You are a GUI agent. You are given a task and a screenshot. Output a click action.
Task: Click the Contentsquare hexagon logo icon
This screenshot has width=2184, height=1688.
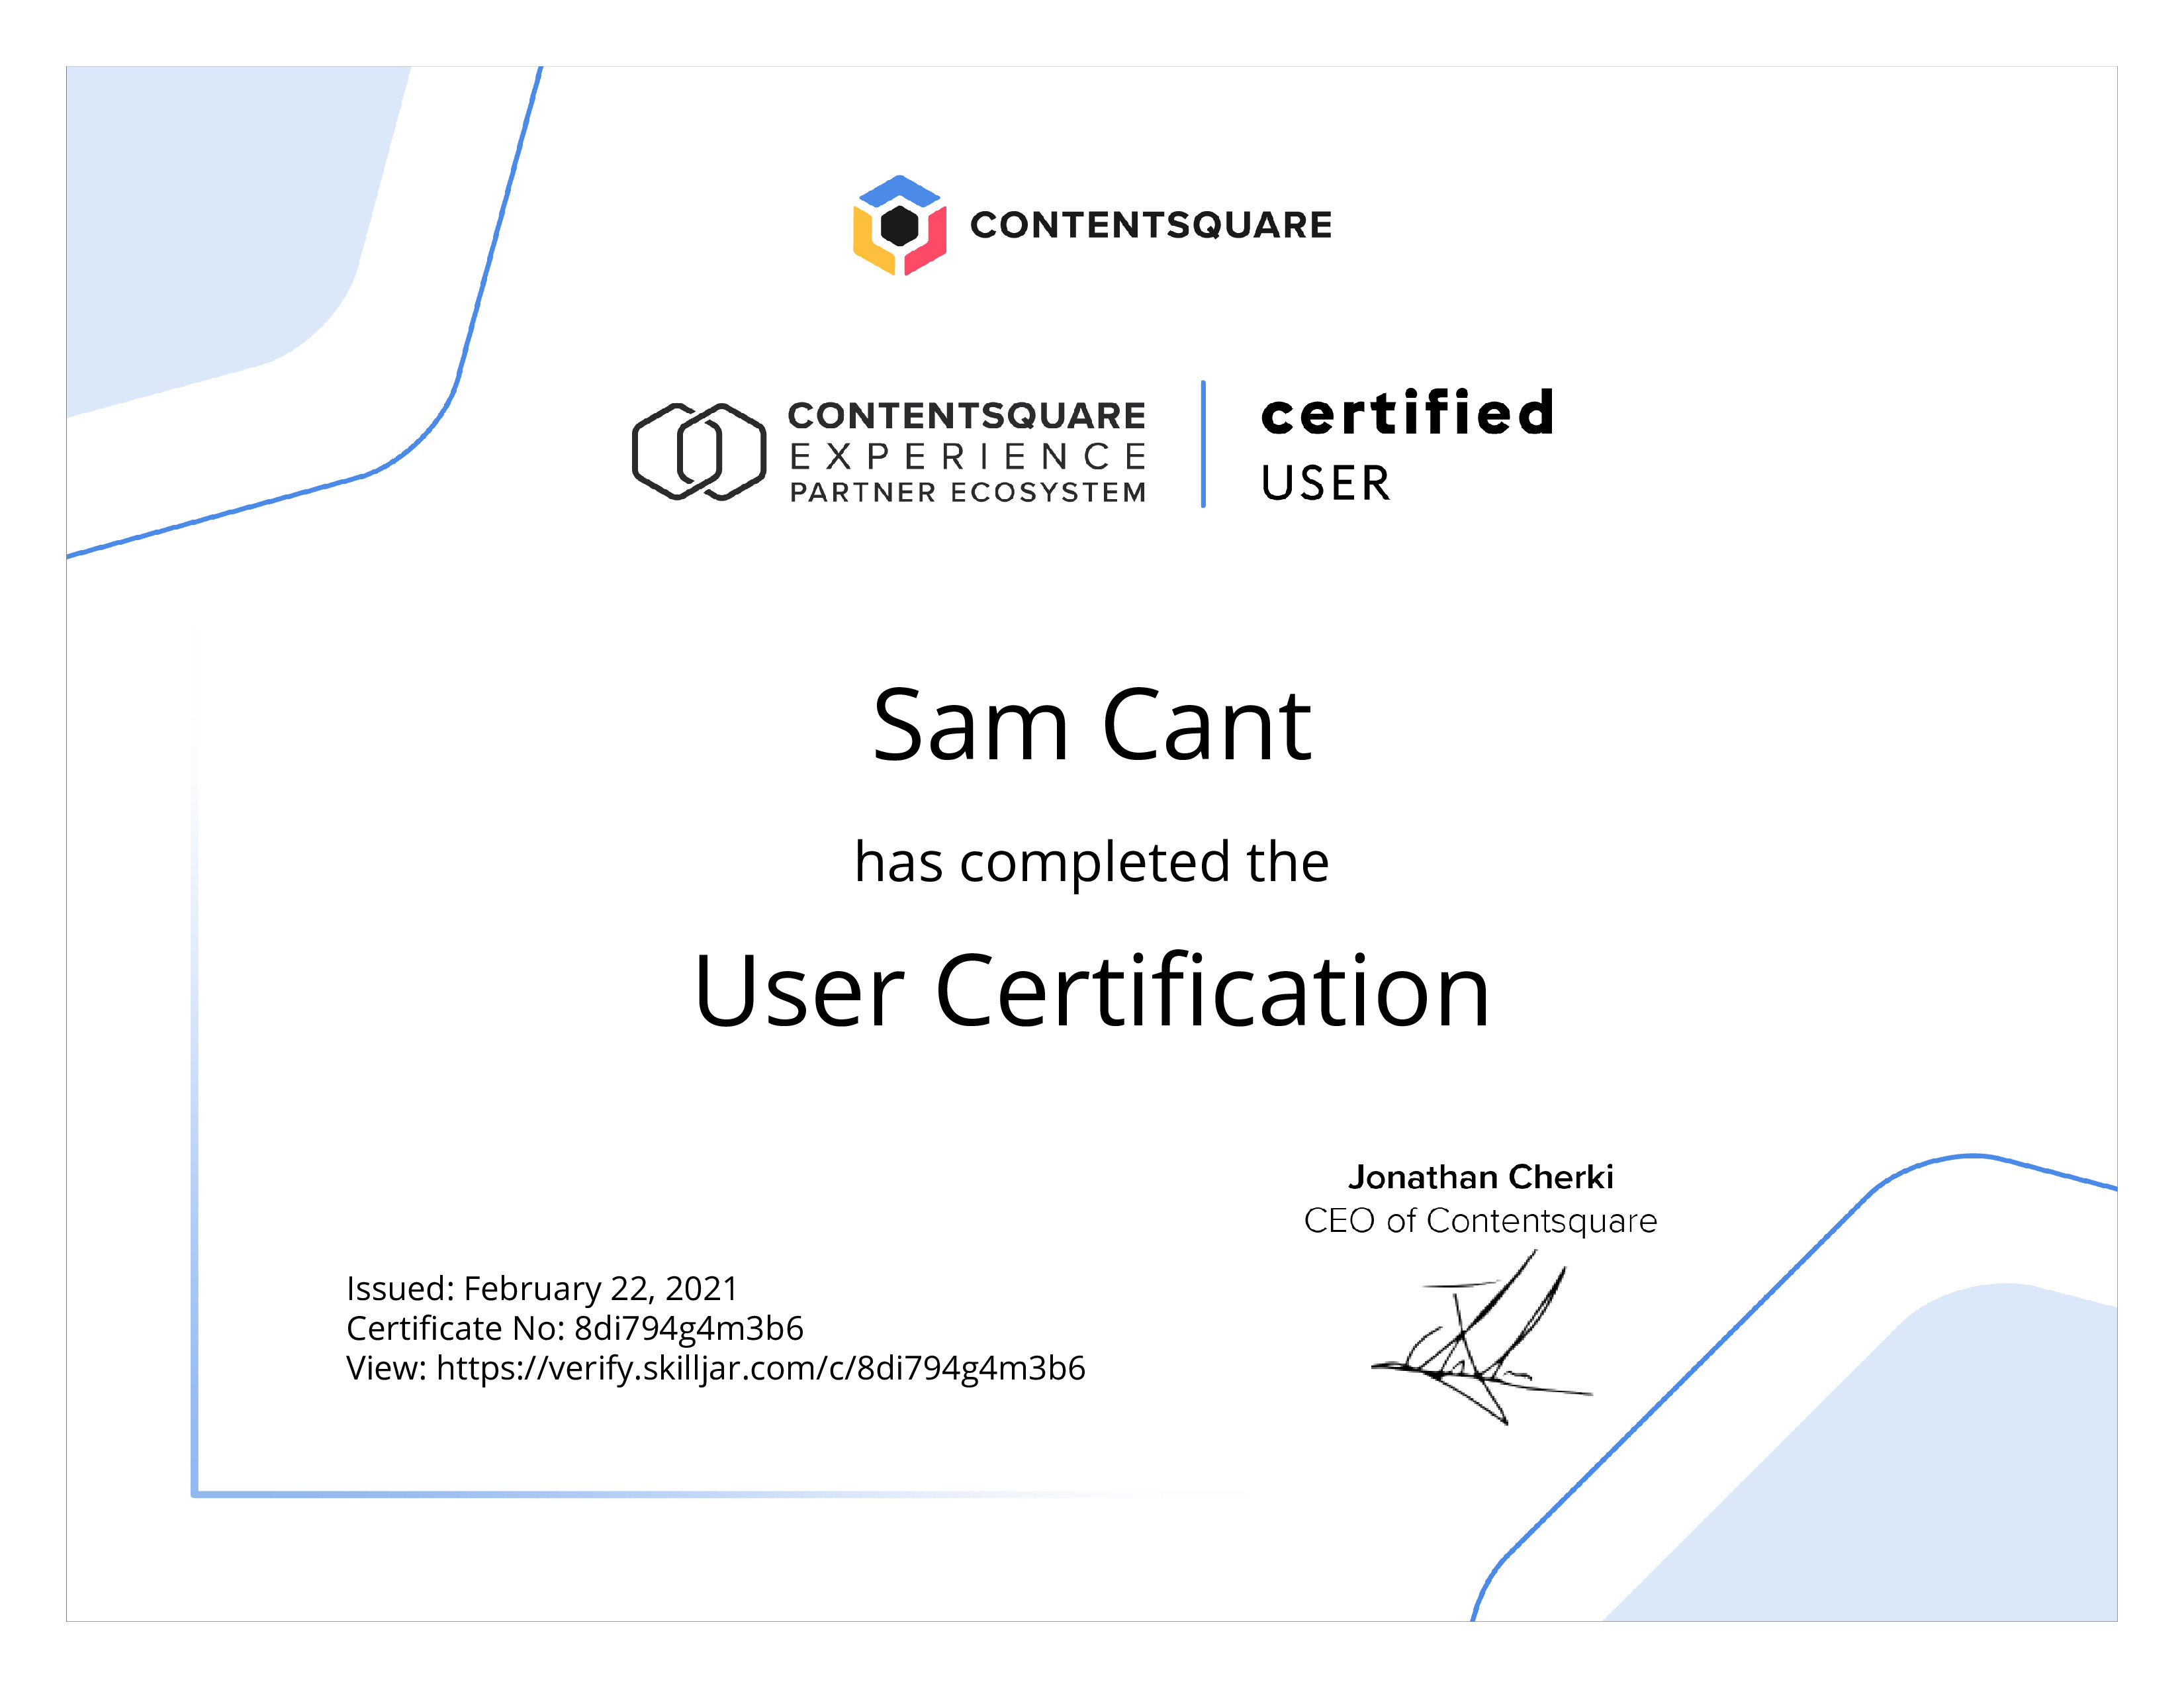(899, 225)
